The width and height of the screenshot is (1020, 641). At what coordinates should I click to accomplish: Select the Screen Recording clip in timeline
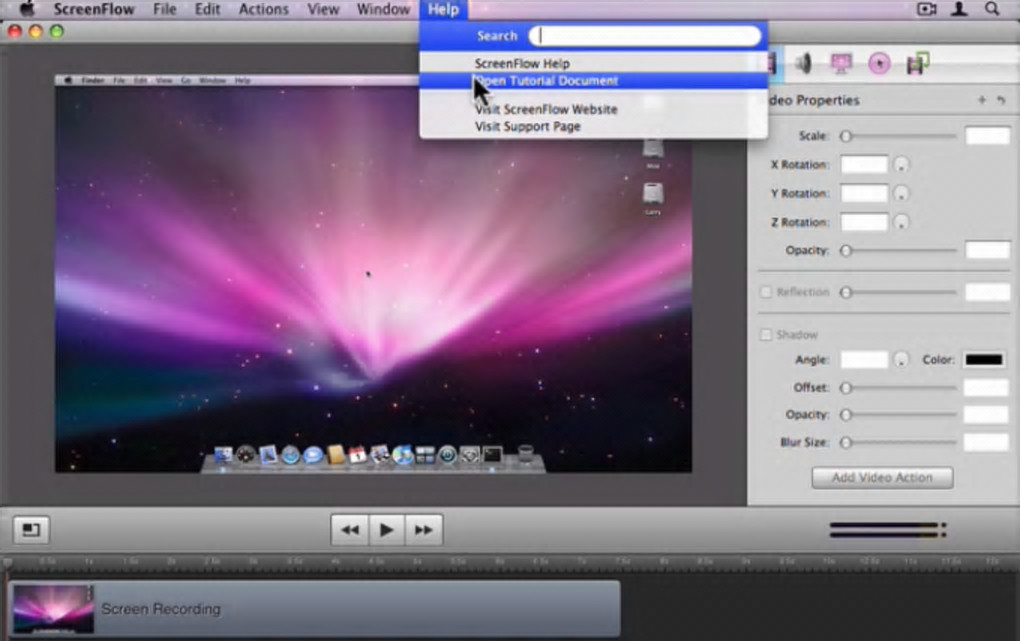click(314, 608)
